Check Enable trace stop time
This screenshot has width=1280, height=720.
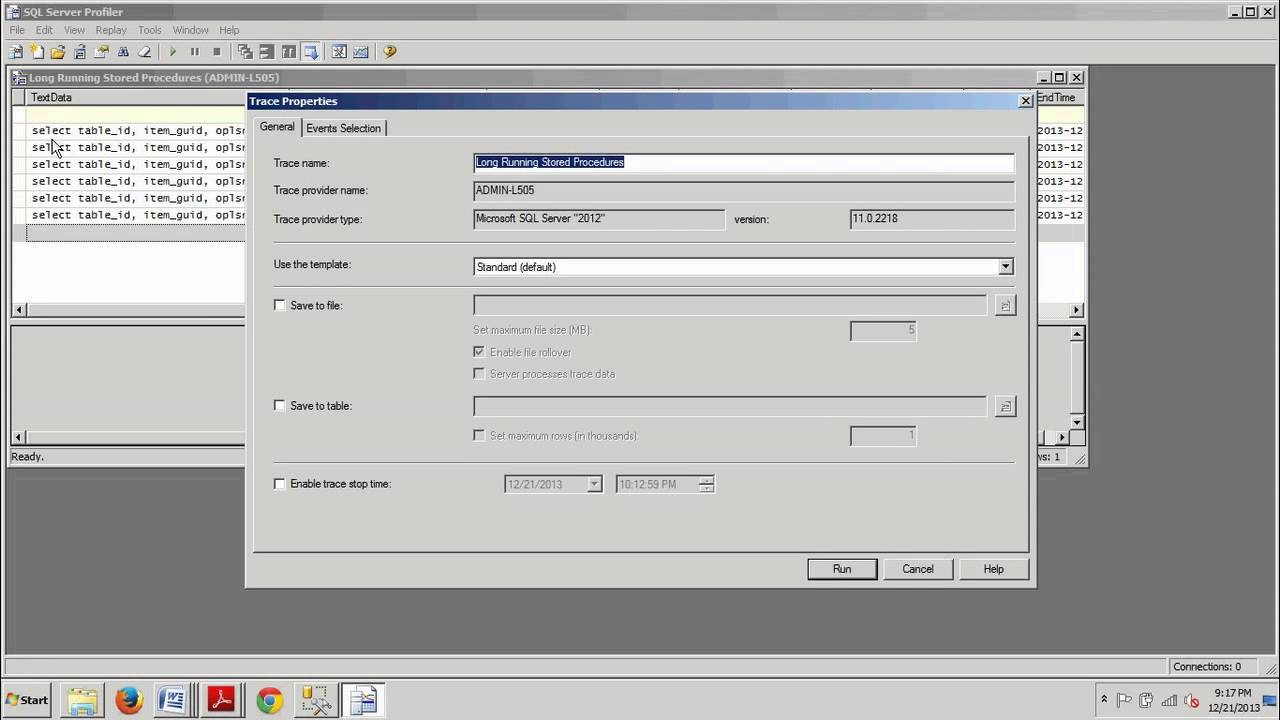[280, 484]
